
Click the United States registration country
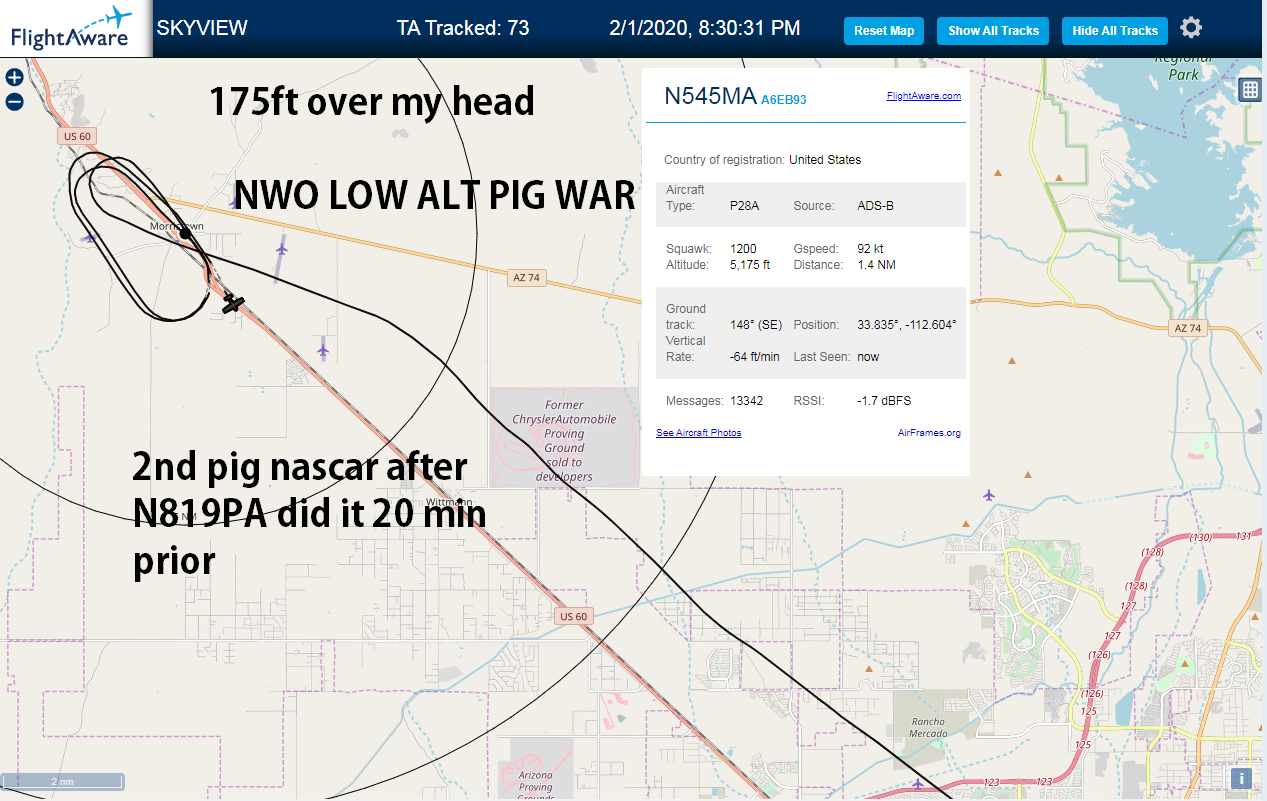825,160
